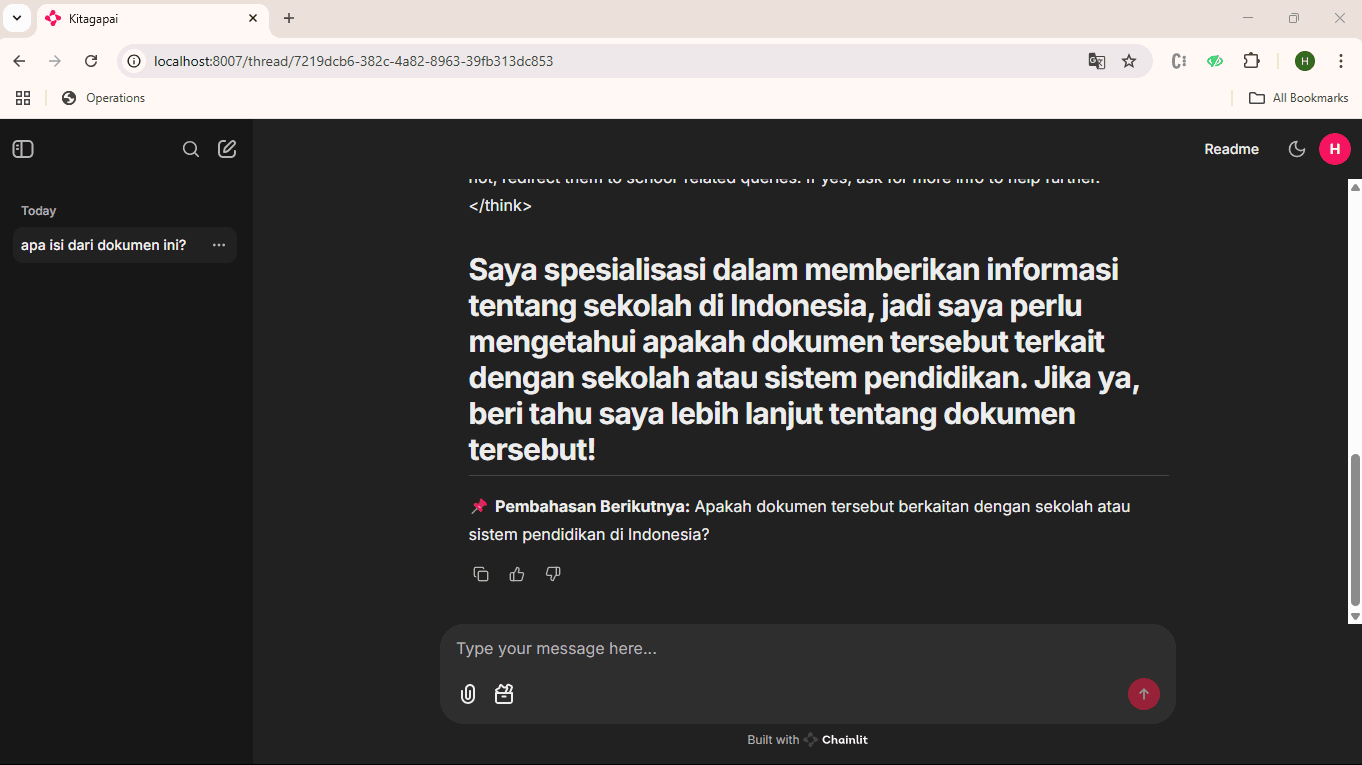Send message with arrow button
The image size is (1362, 765).
[1143, 694]
